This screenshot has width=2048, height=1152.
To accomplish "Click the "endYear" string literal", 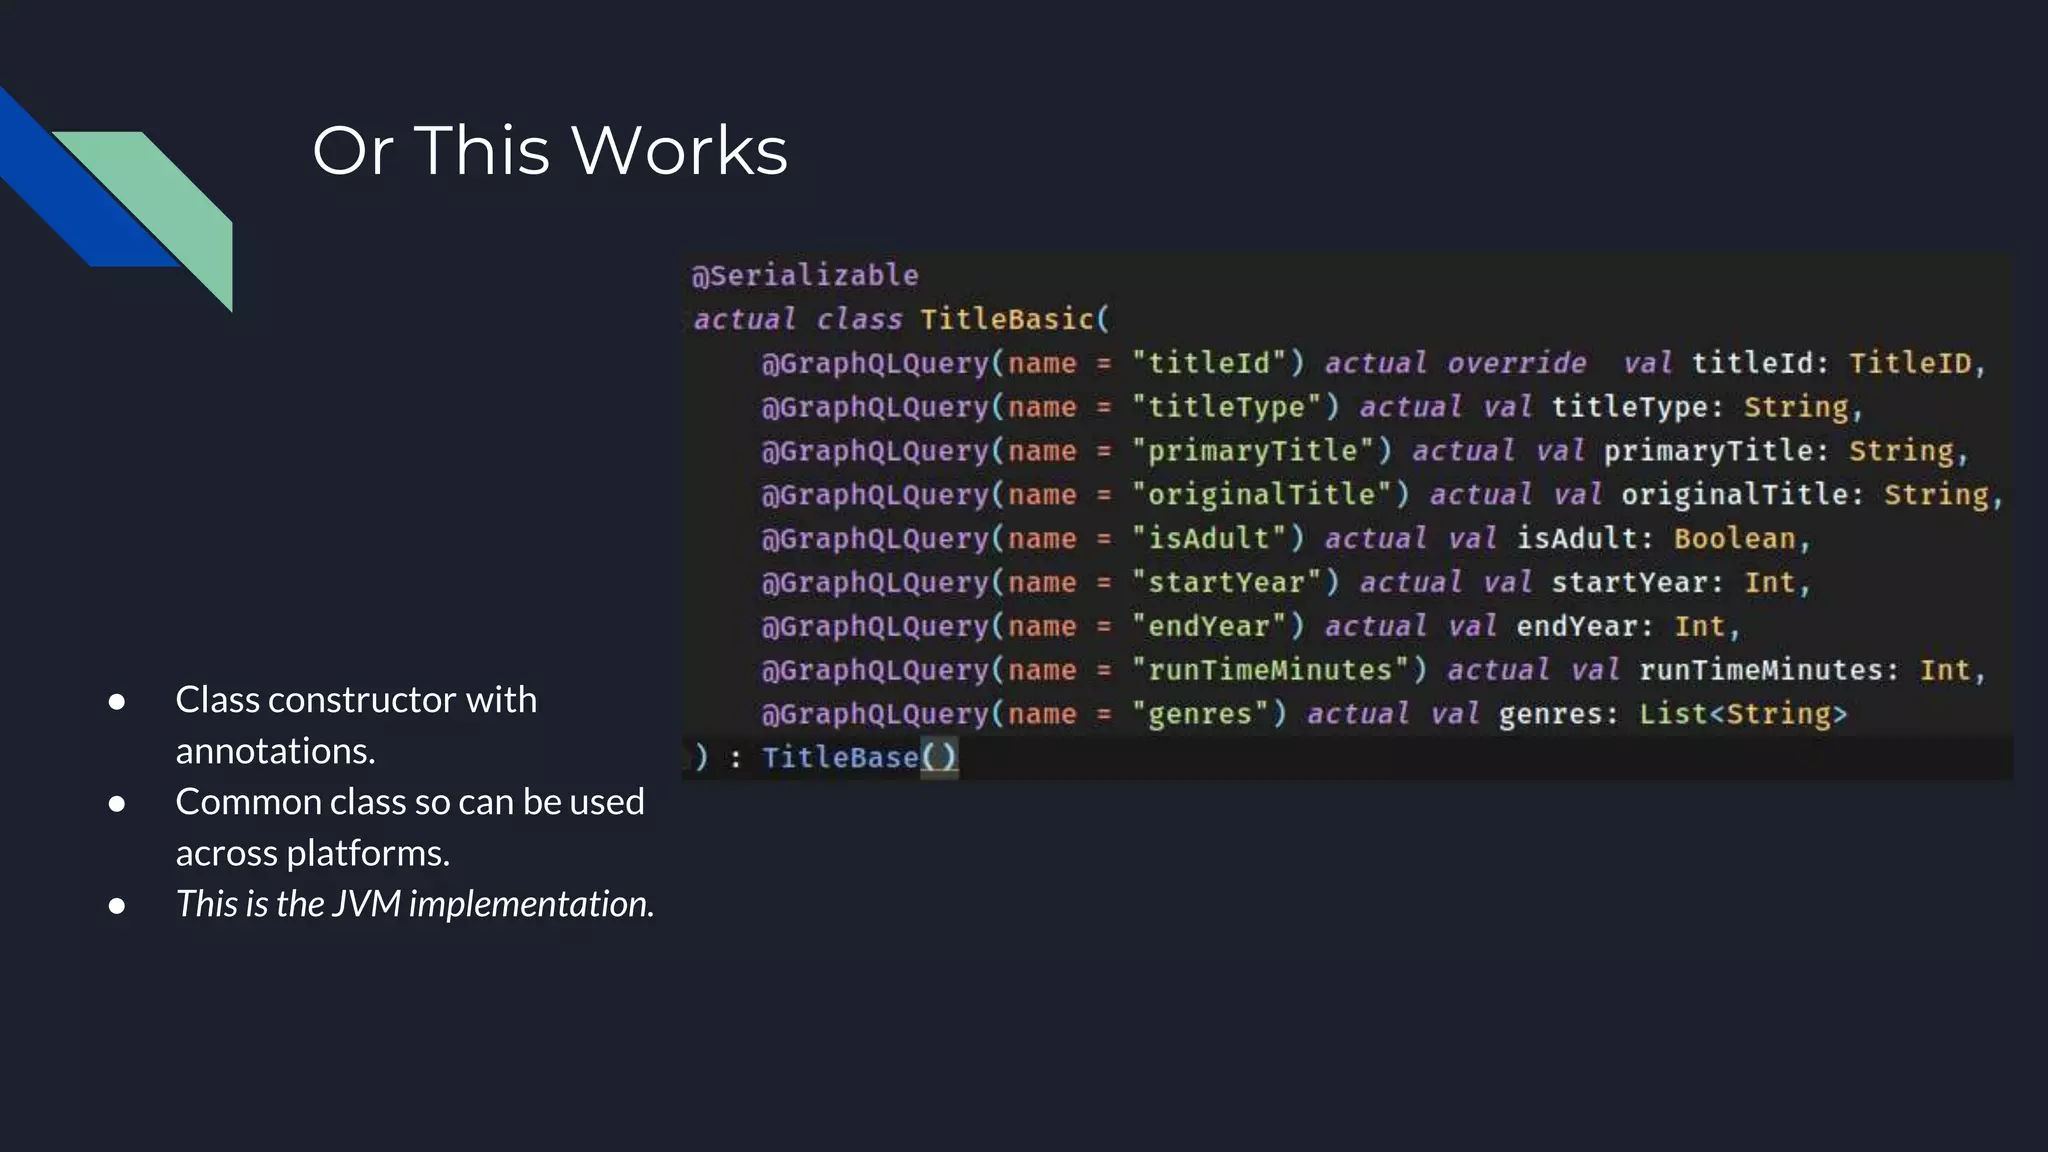I will [1209, 626].
